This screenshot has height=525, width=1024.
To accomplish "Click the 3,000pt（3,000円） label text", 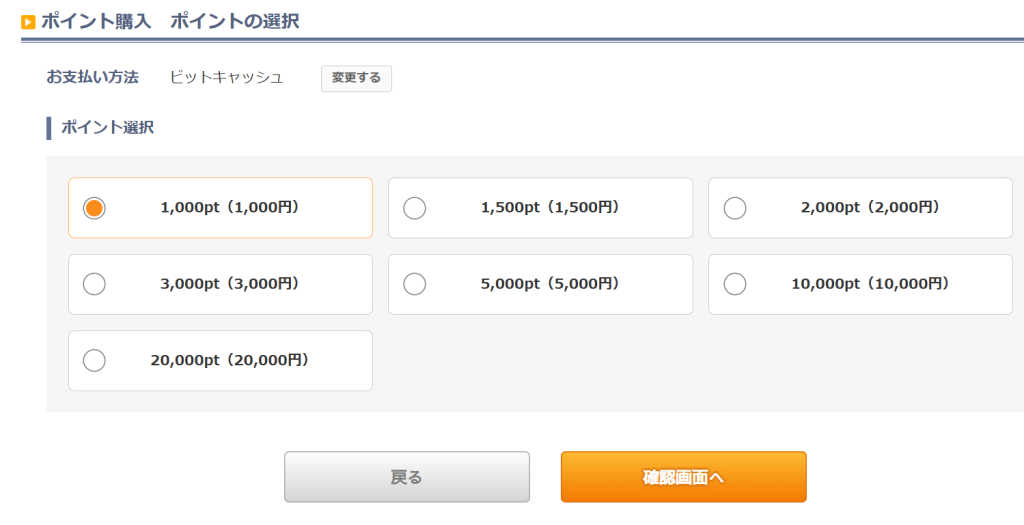I will (230, 284).
